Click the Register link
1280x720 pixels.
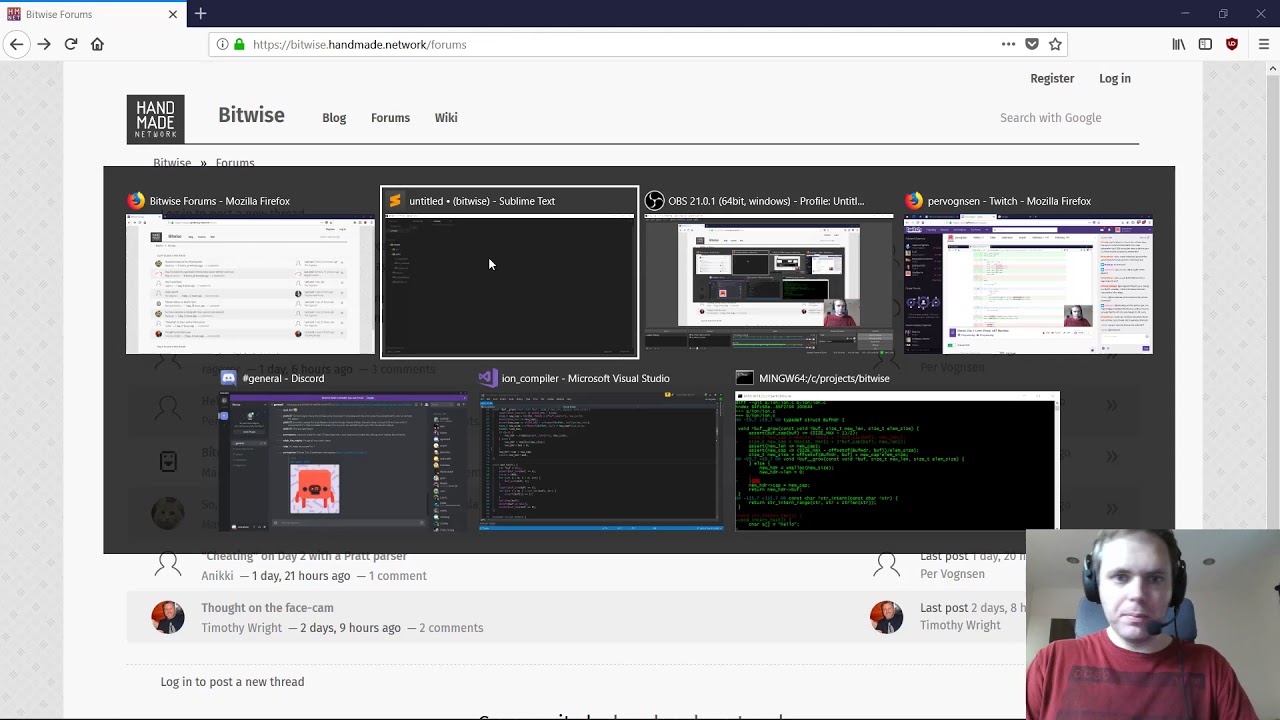[x=1052, y=78]
